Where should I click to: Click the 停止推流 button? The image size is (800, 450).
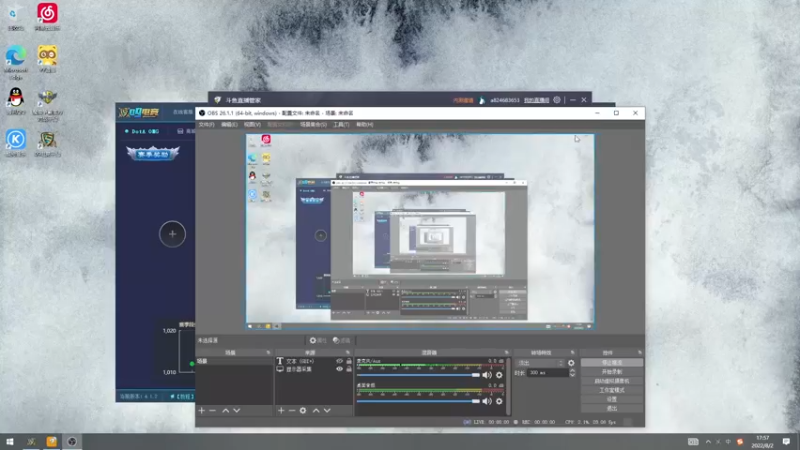click(612, 363)
